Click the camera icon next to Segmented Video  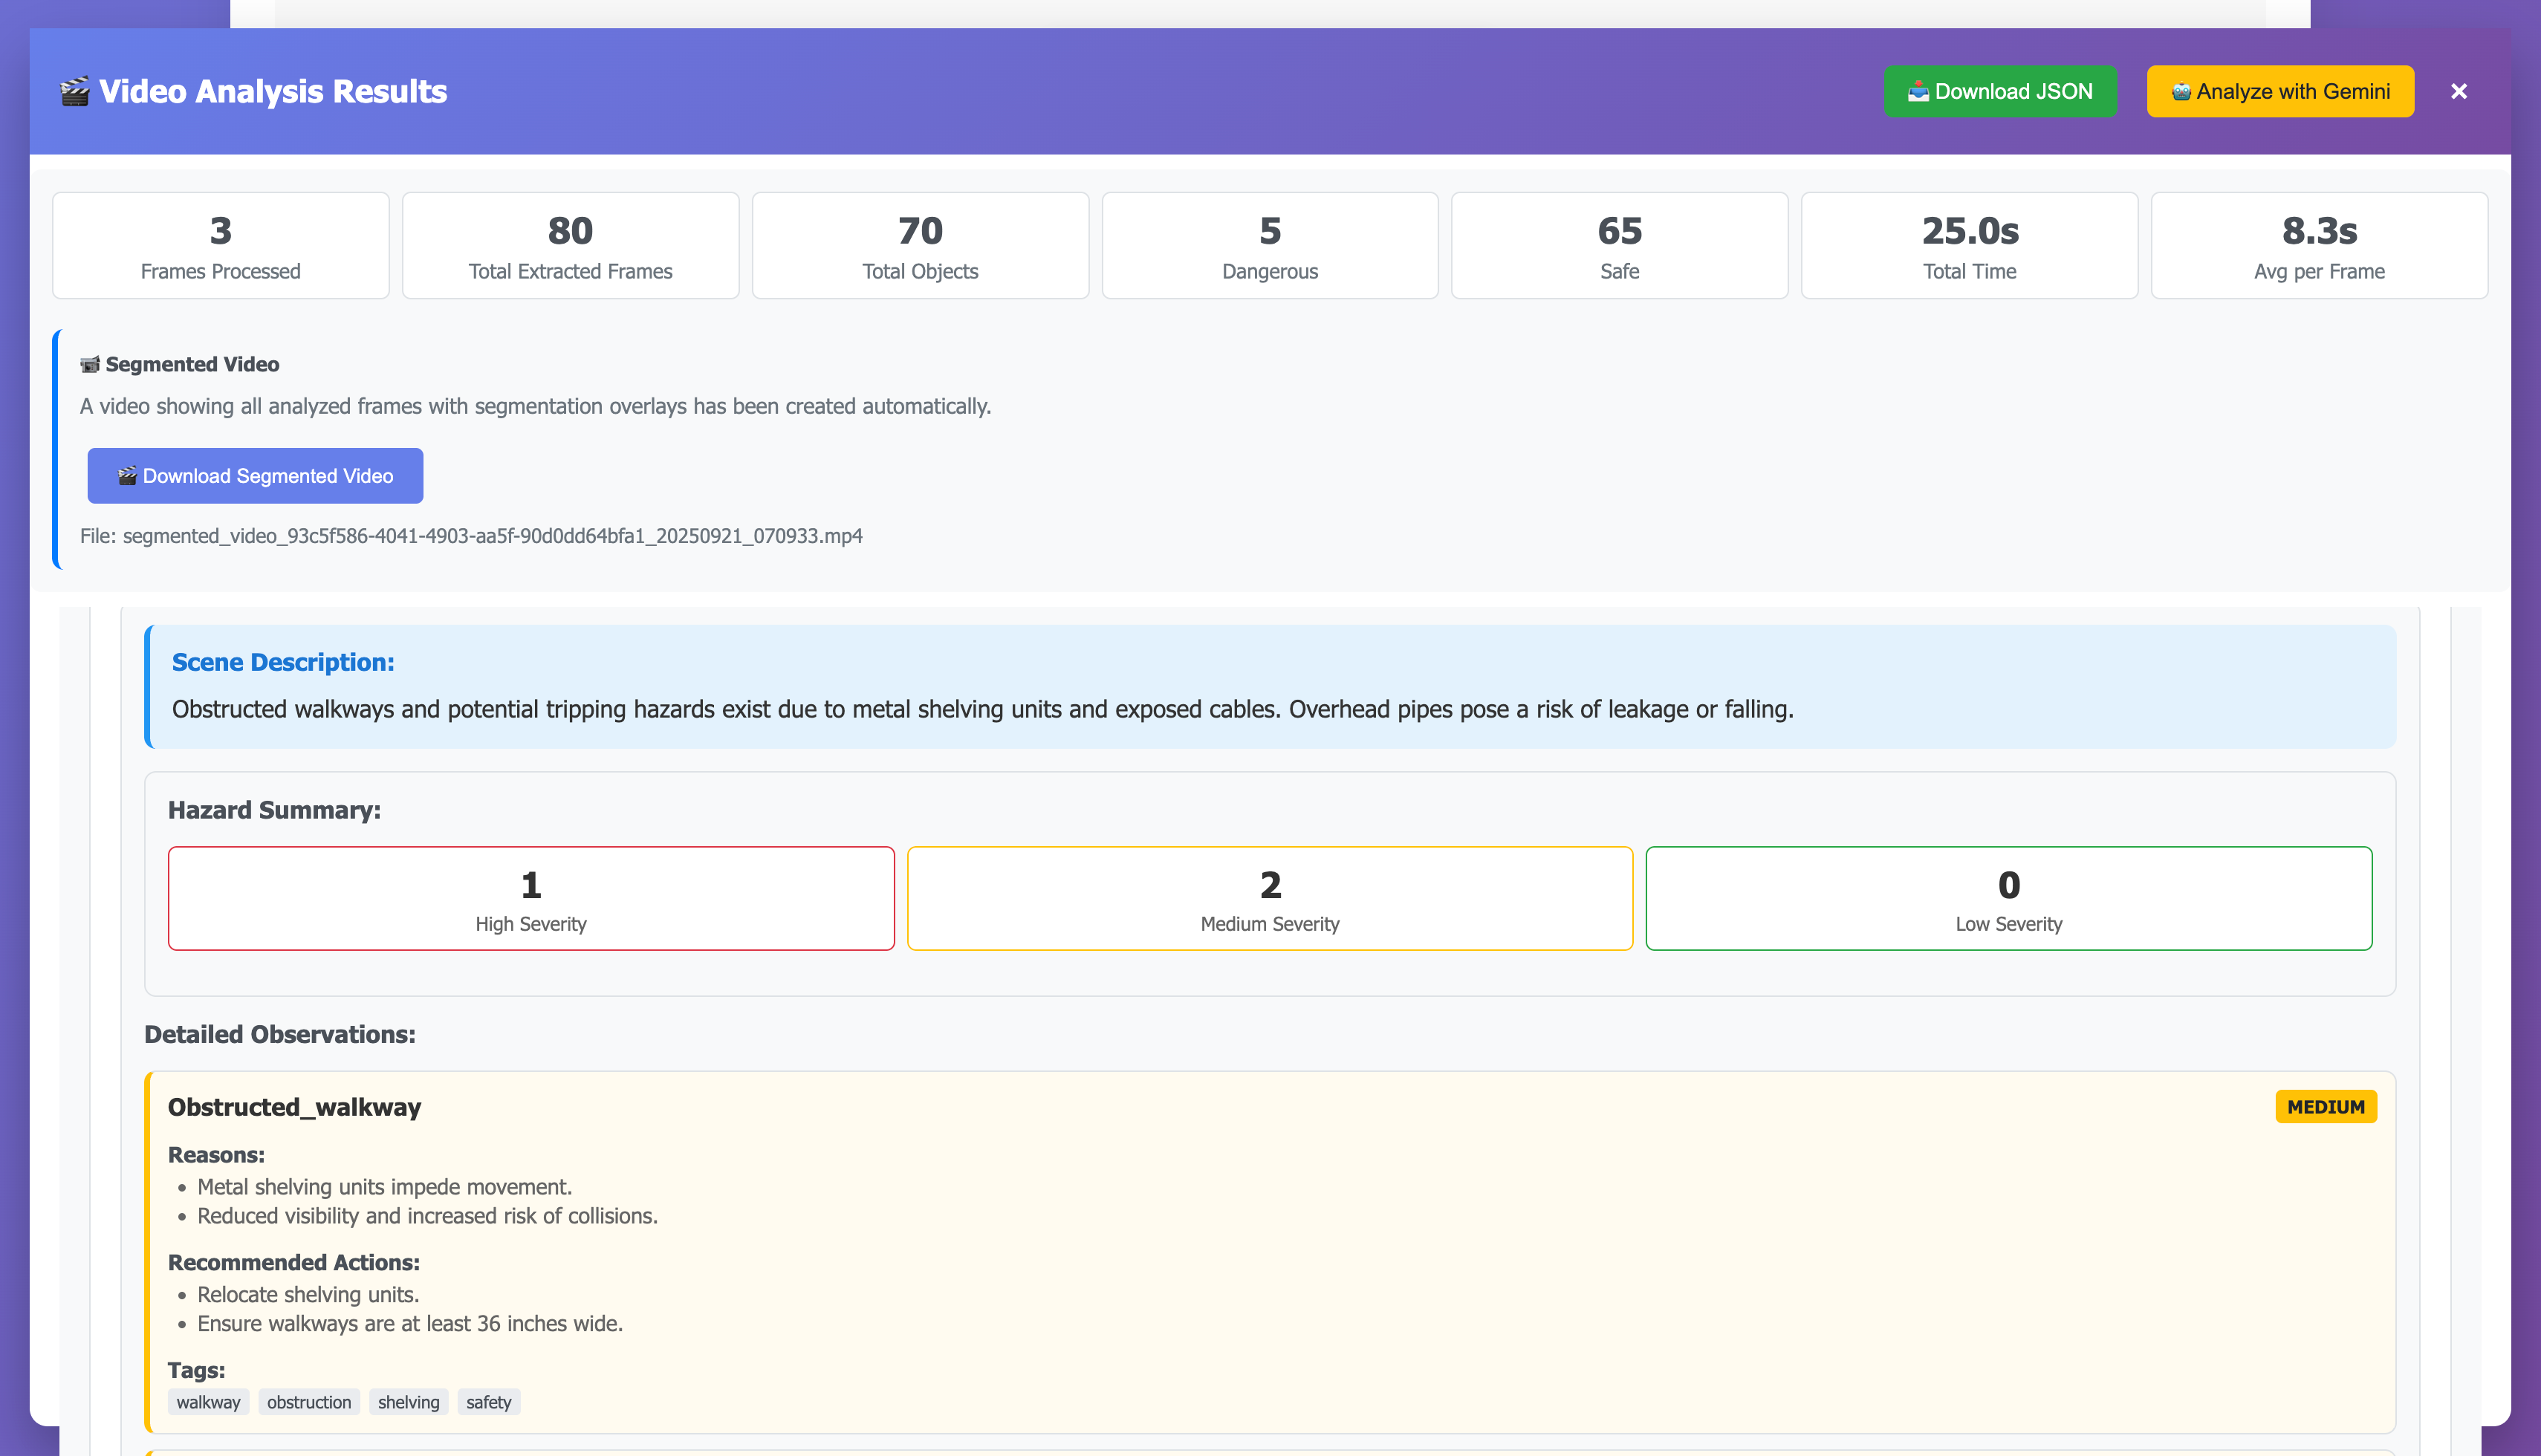coord(90,364)
